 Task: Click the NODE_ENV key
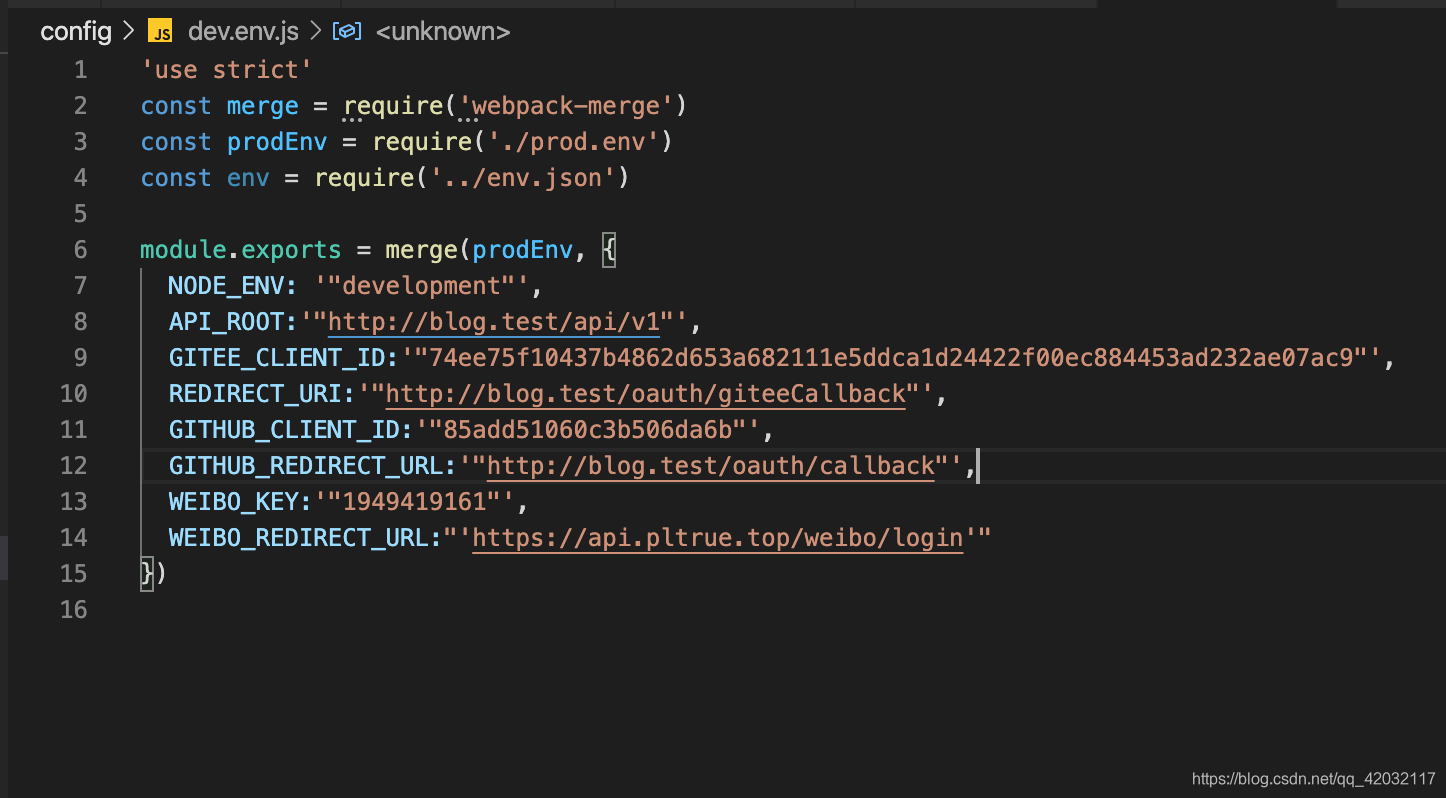(x=226, y=286)
